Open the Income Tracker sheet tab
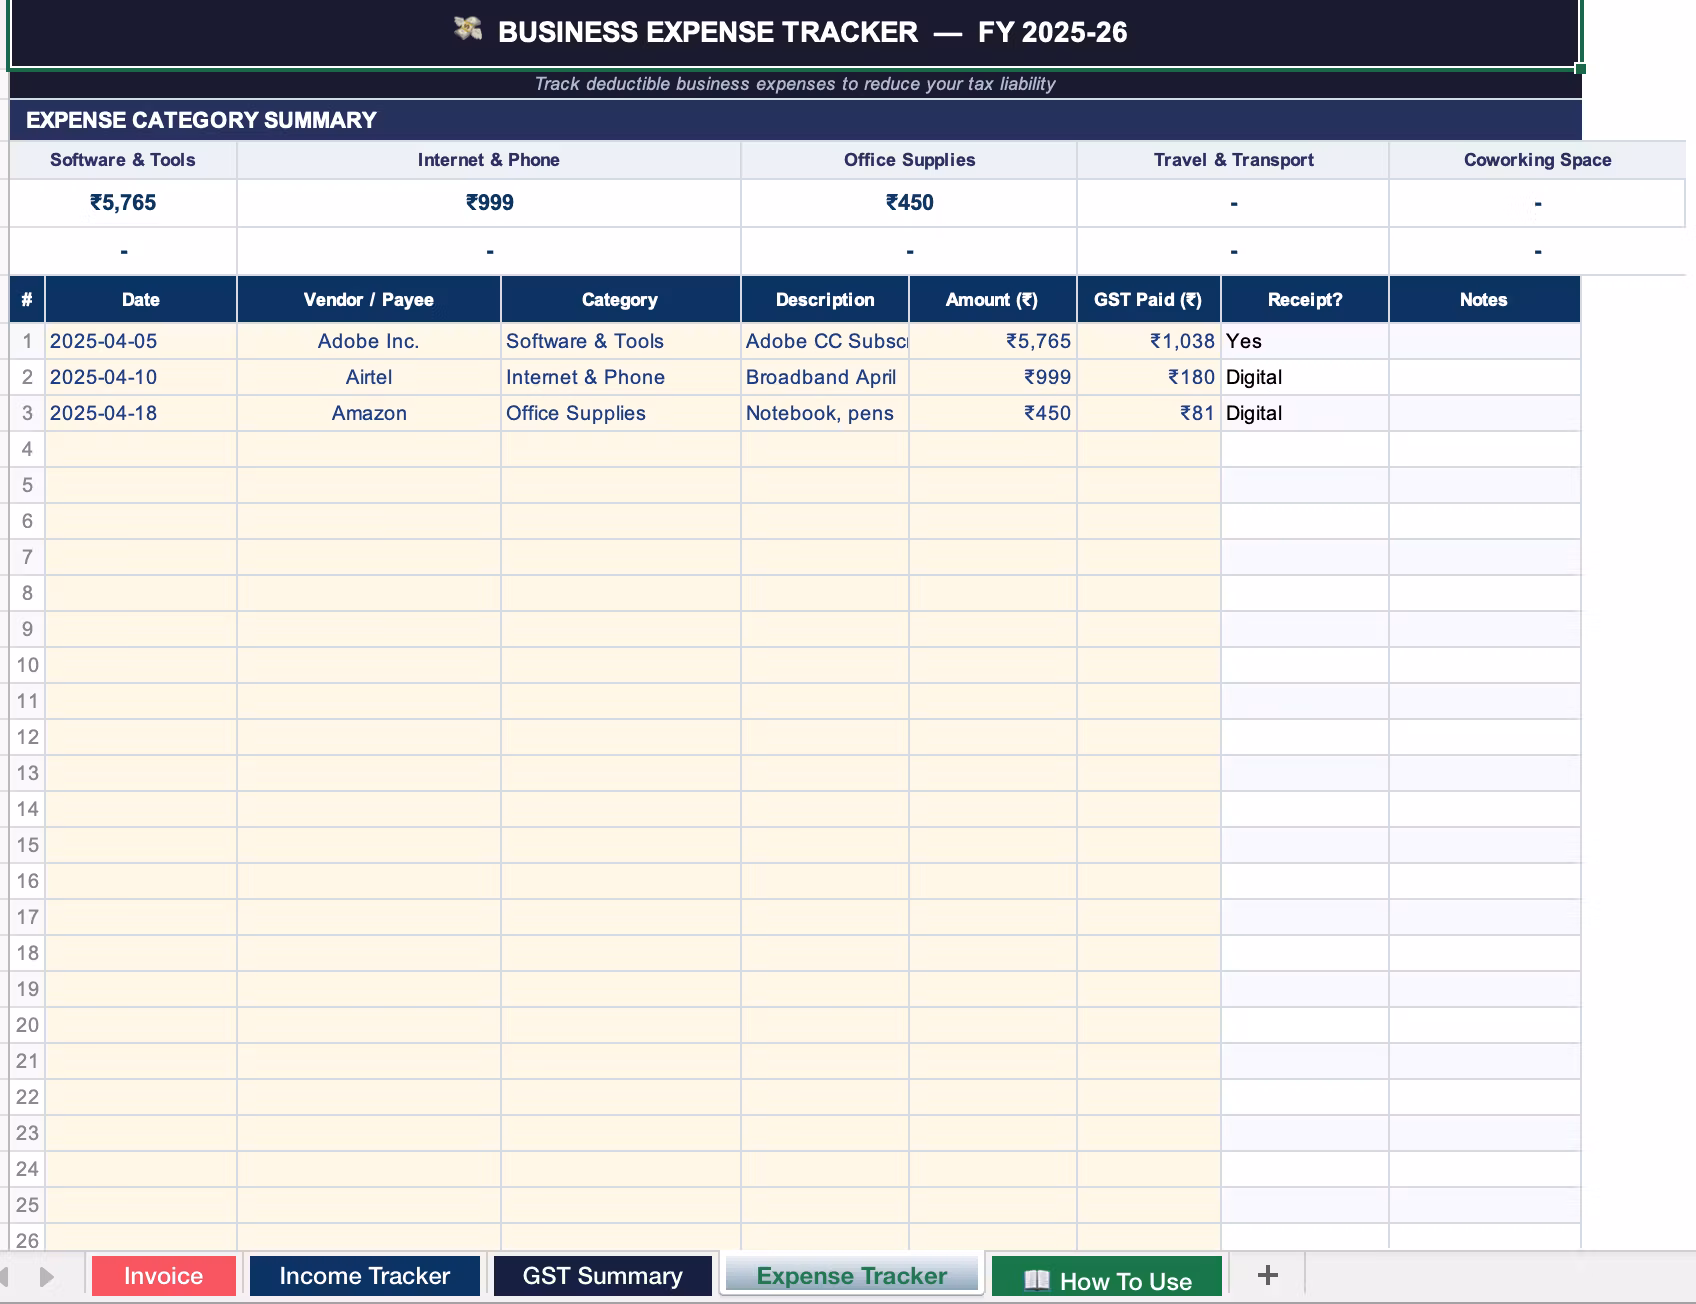 click(364, 1276)
